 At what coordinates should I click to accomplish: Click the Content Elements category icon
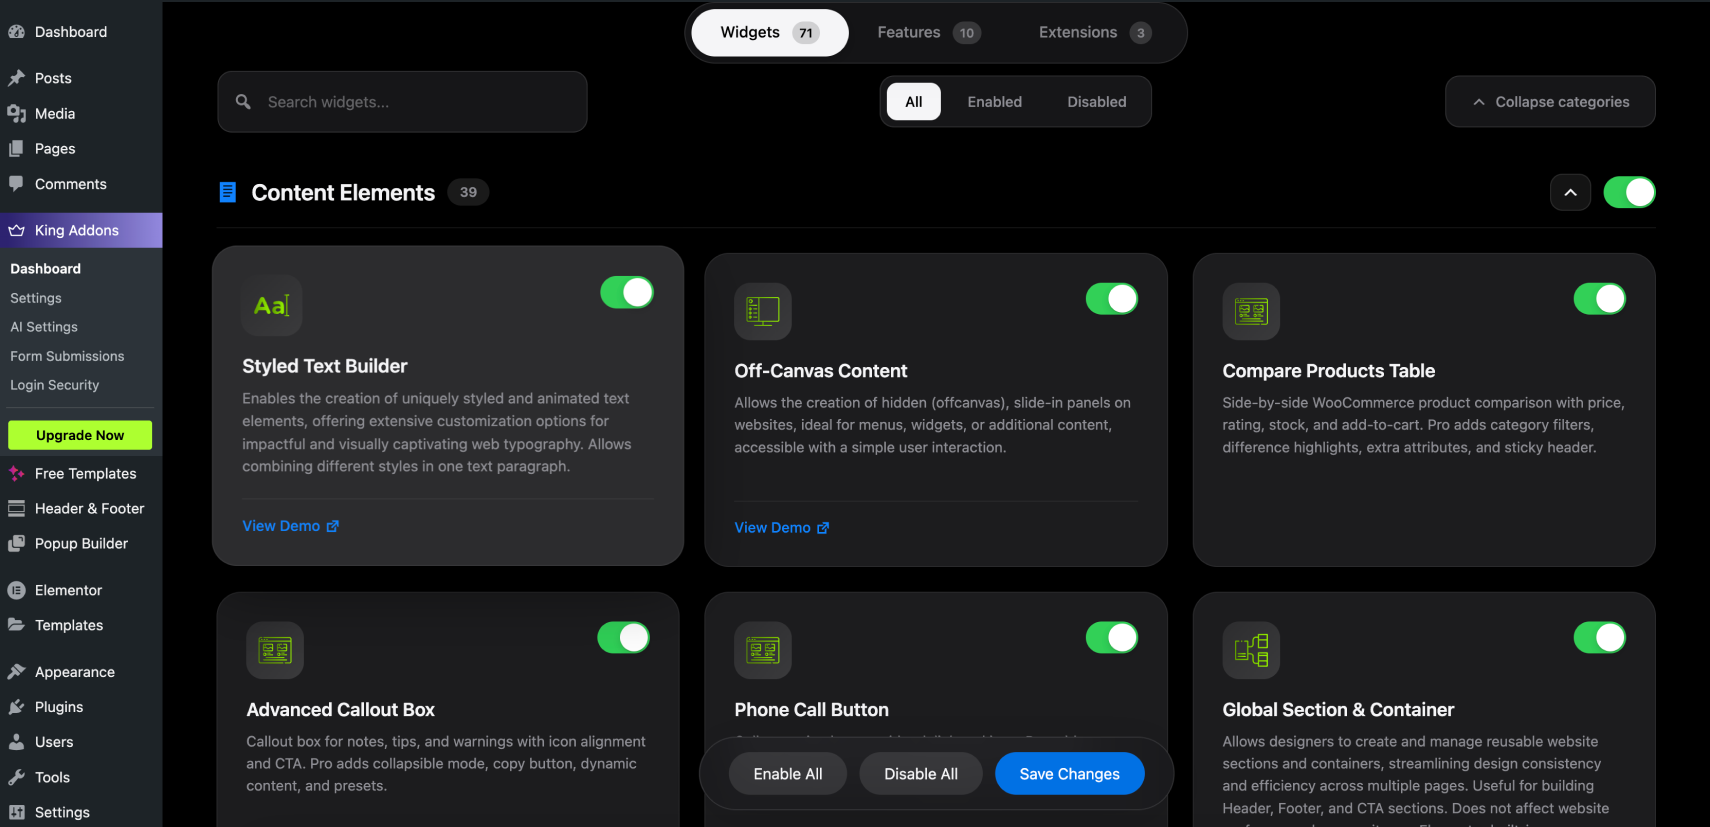coord(228,192)
